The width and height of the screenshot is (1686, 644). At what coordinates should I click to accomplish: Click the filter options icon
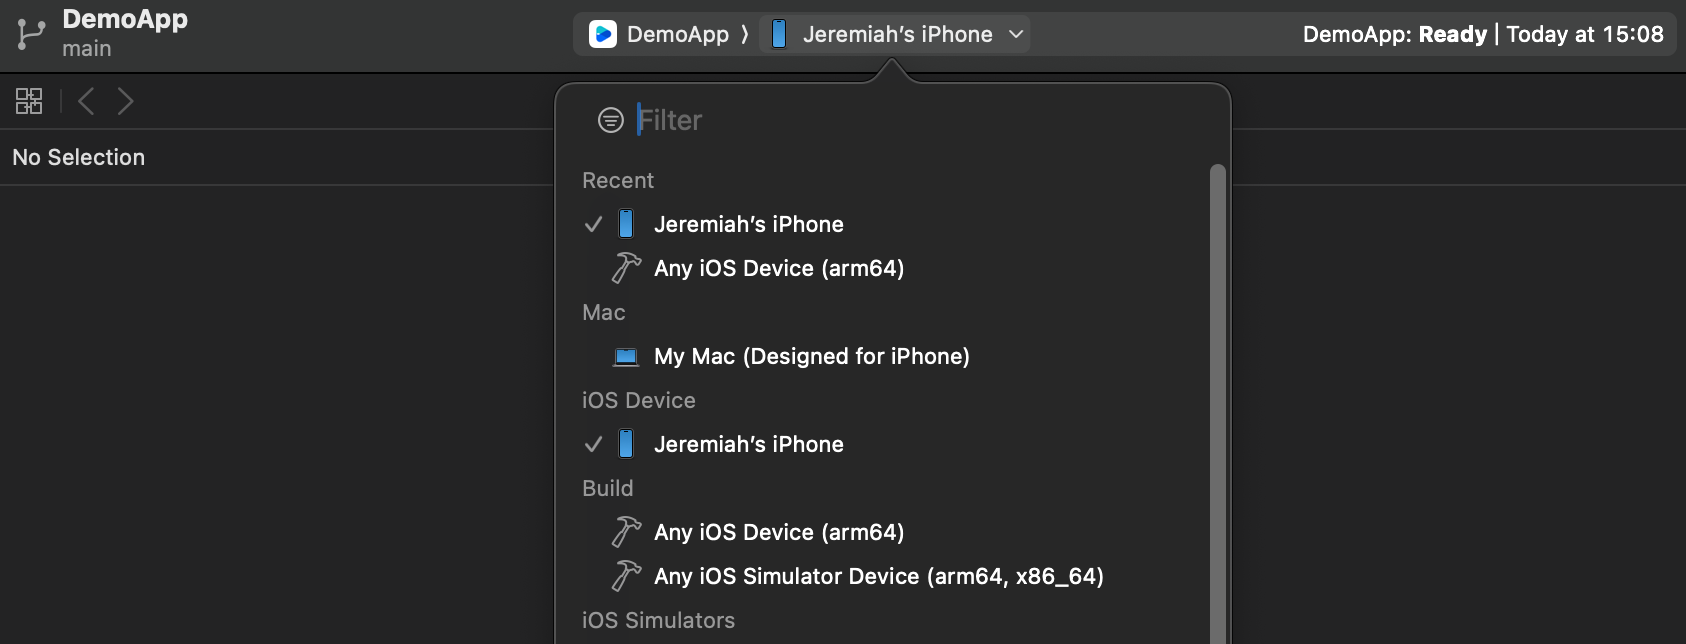click(610, 120)
